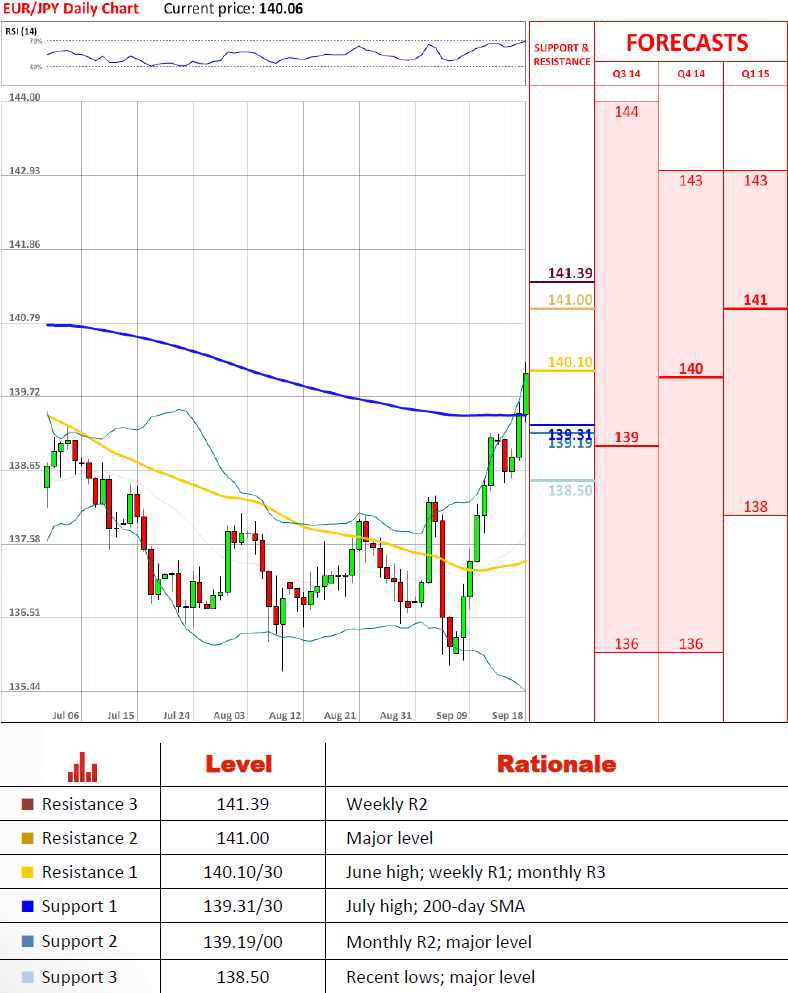
Task: Click the Support 1 blue color swatch
Action: [x=27, y=906]
